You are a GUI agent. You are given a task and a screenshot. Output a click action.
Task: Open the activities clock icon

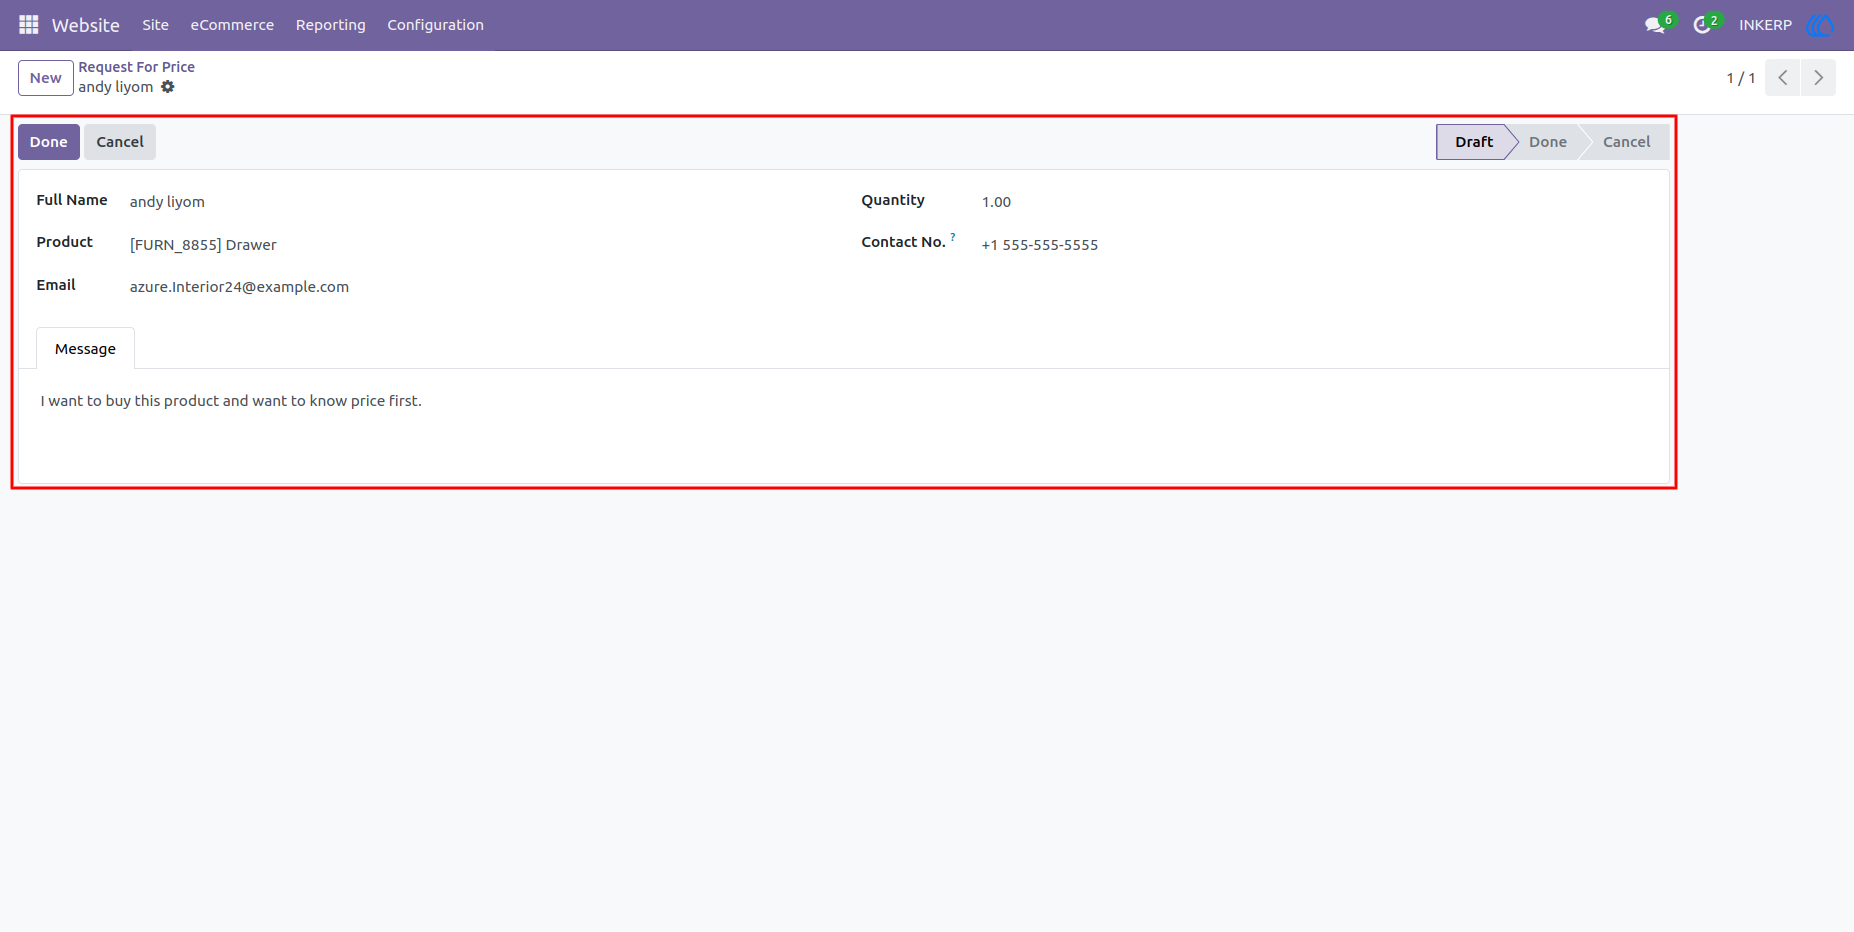click(x=1702, y=25)
